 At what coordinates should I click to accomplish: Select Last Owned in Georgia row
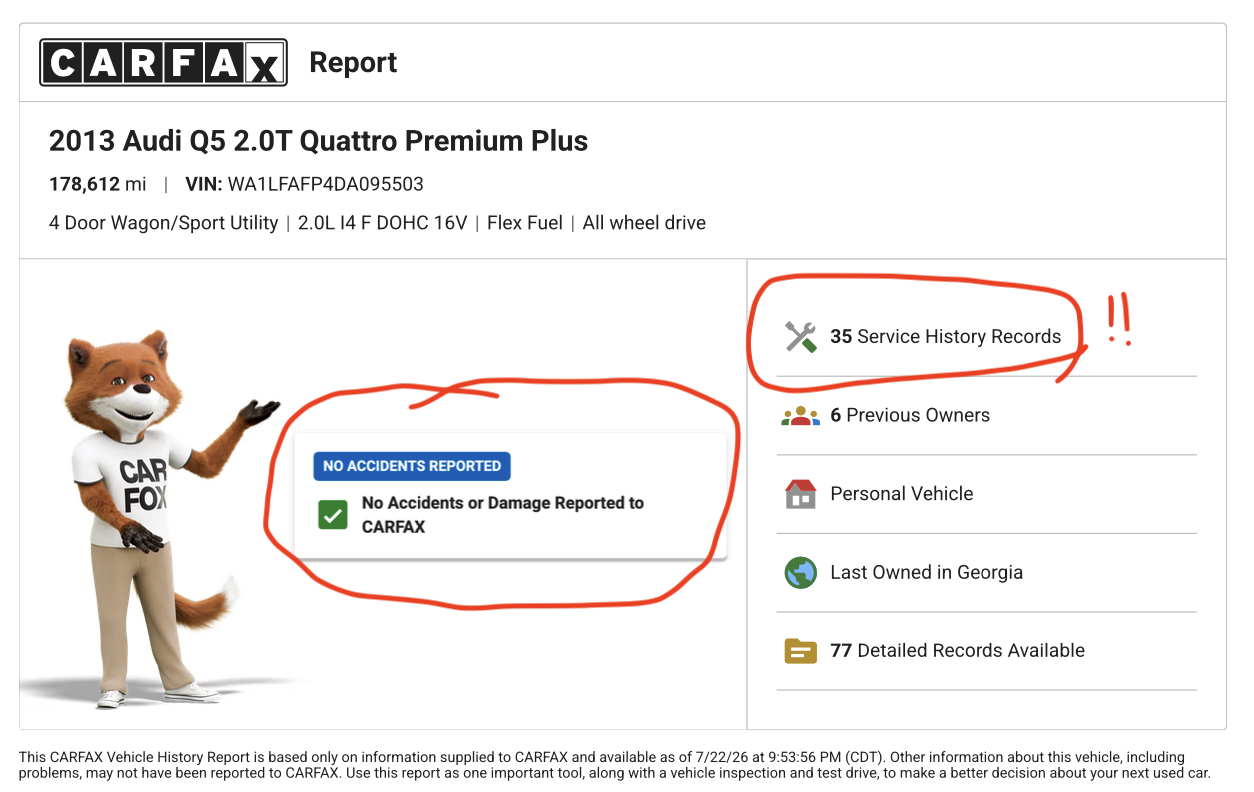pos(986,572)
